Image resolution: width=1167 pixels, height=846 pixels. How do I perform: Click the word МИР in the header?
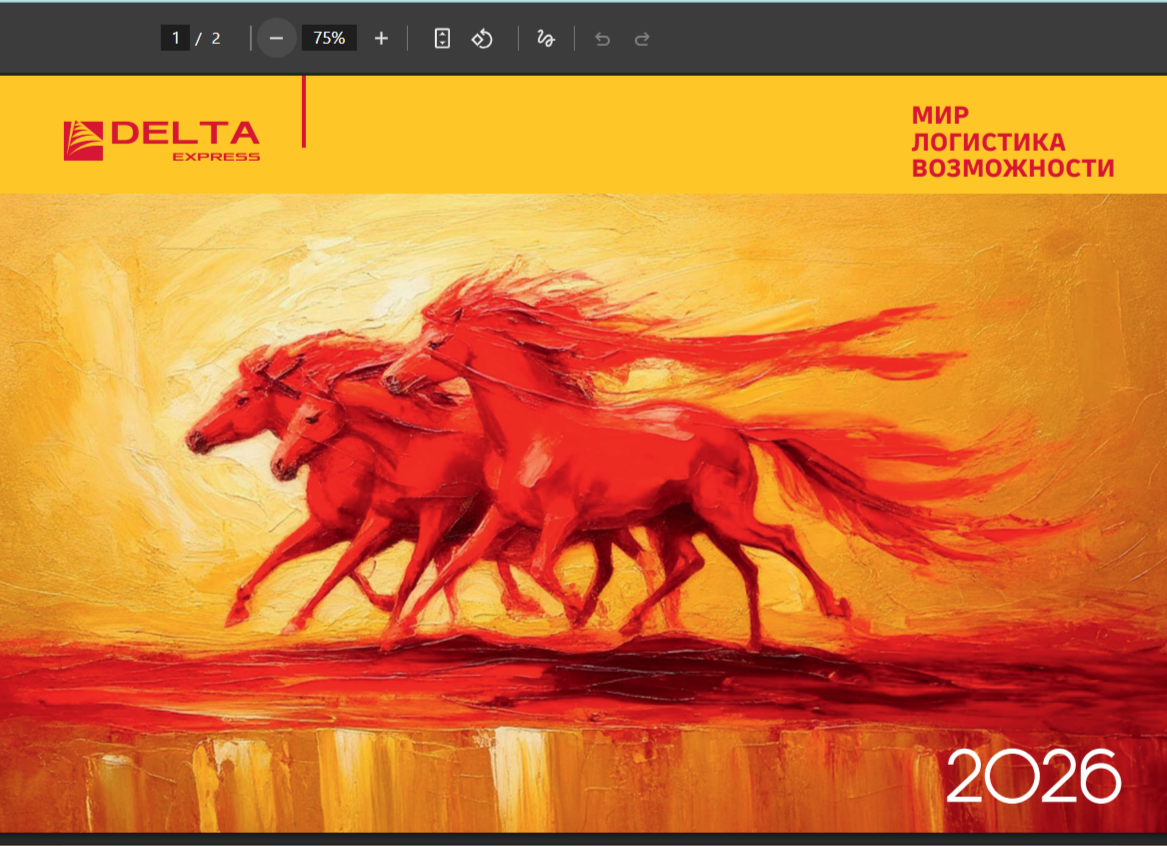click(940, 115)
